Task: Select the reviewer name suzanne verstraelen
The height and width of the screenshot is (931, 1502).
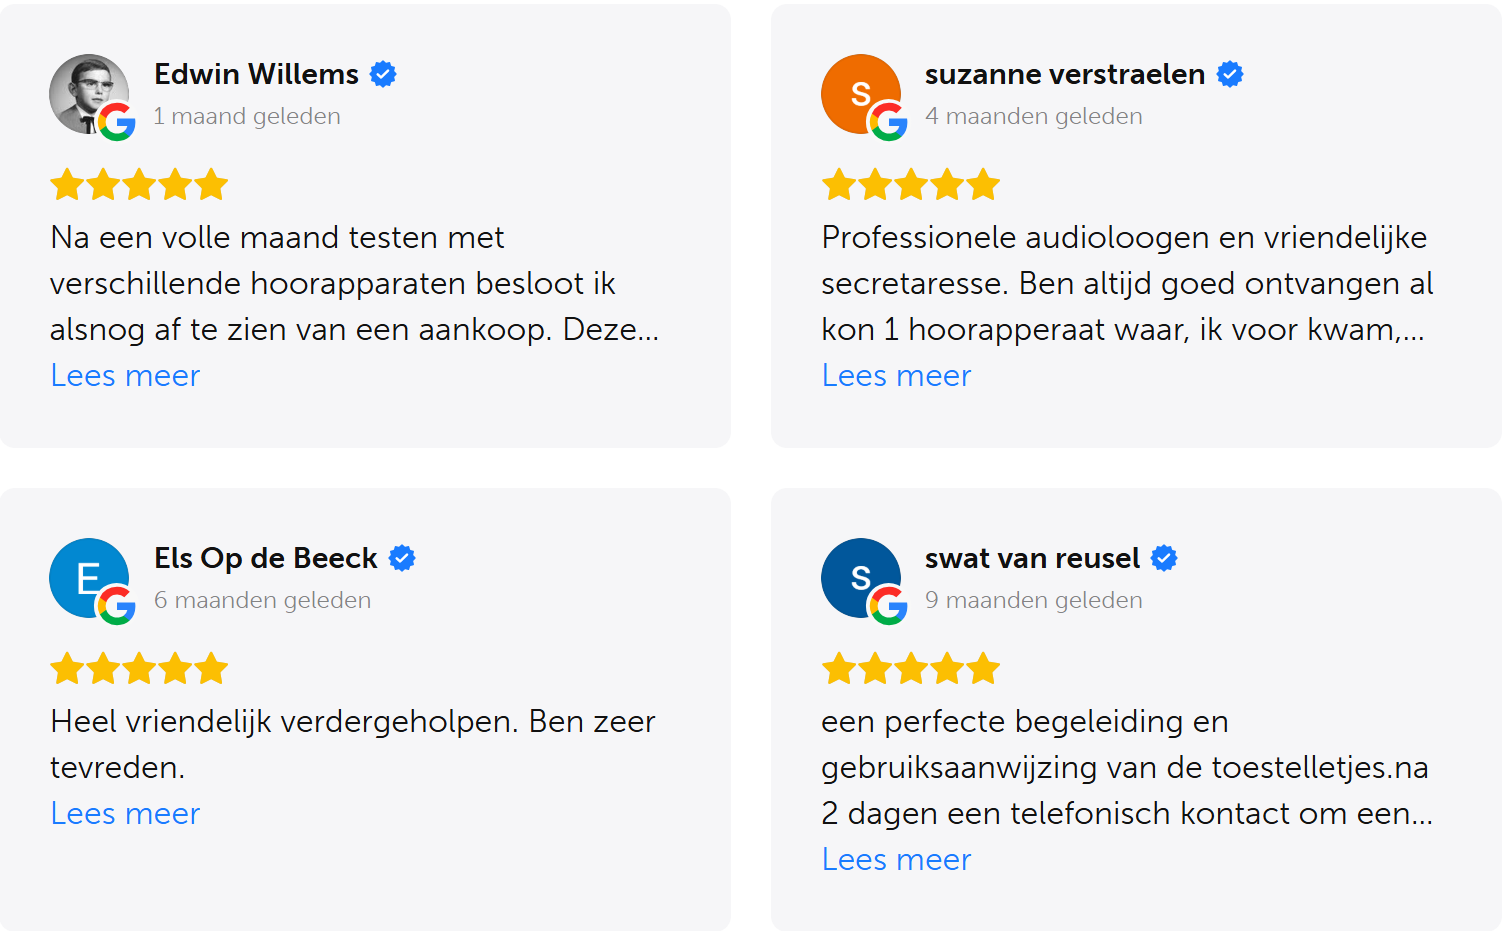Action: [x=1063, y=73]
